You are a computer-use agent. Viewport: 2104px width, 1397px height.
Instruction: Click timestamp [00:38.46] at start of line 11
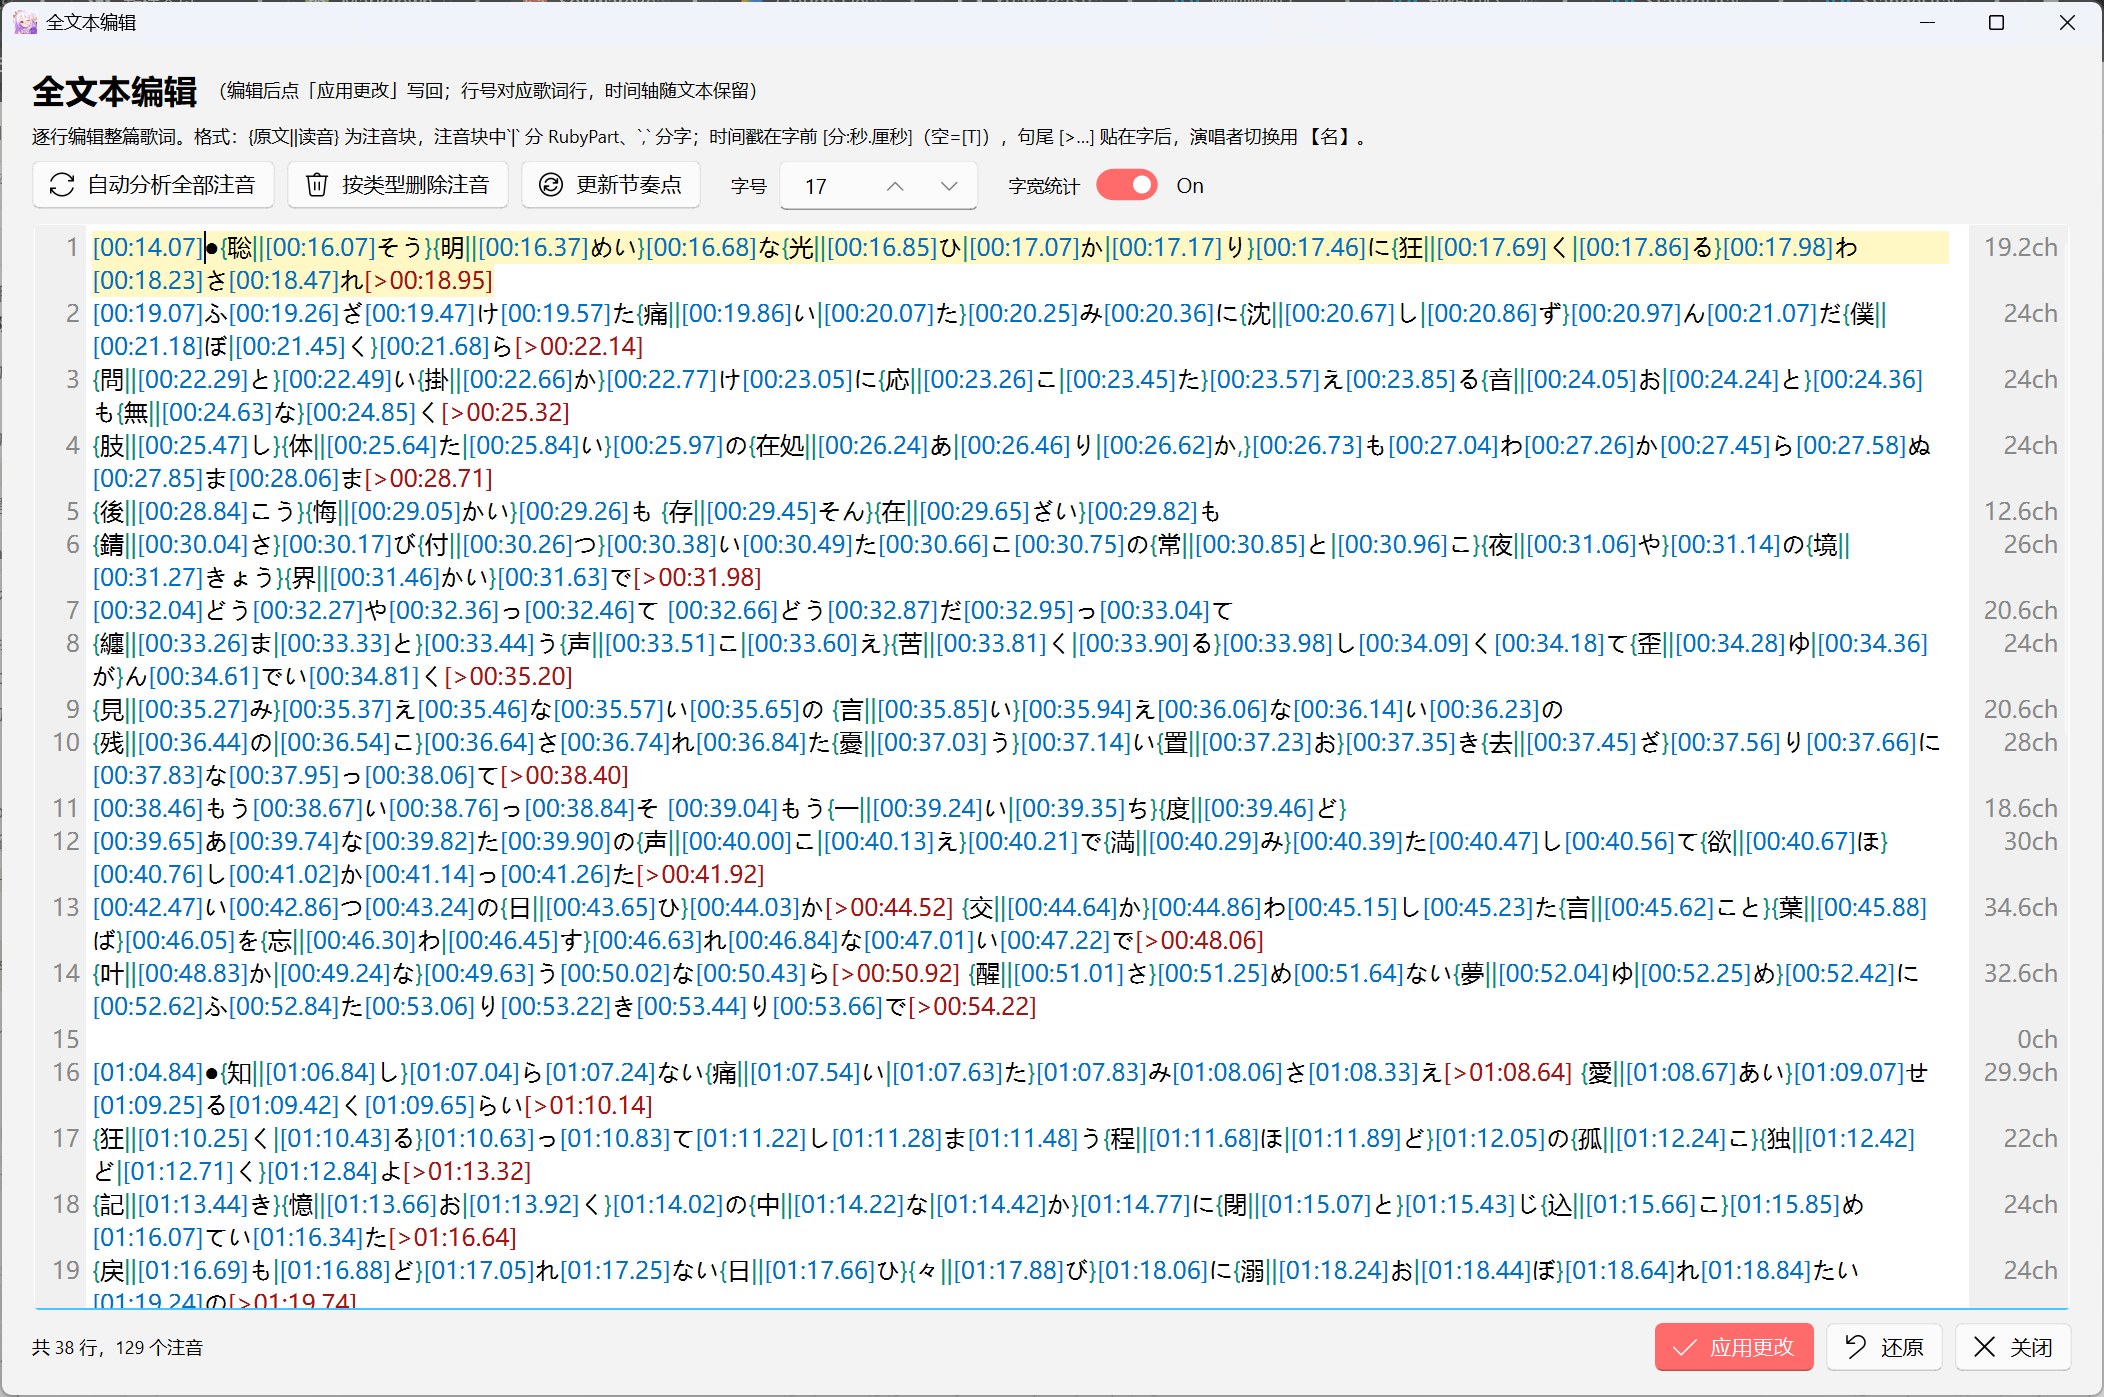pos(148,808)
